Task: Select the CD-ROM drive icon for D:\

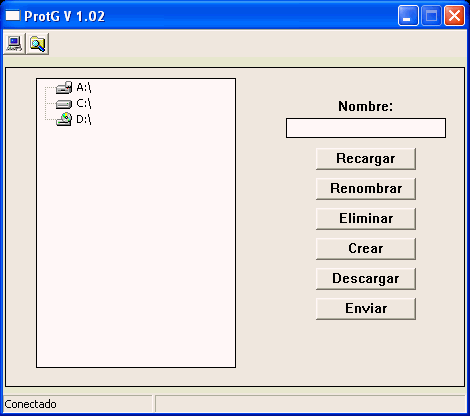Action: coord(64,119)
